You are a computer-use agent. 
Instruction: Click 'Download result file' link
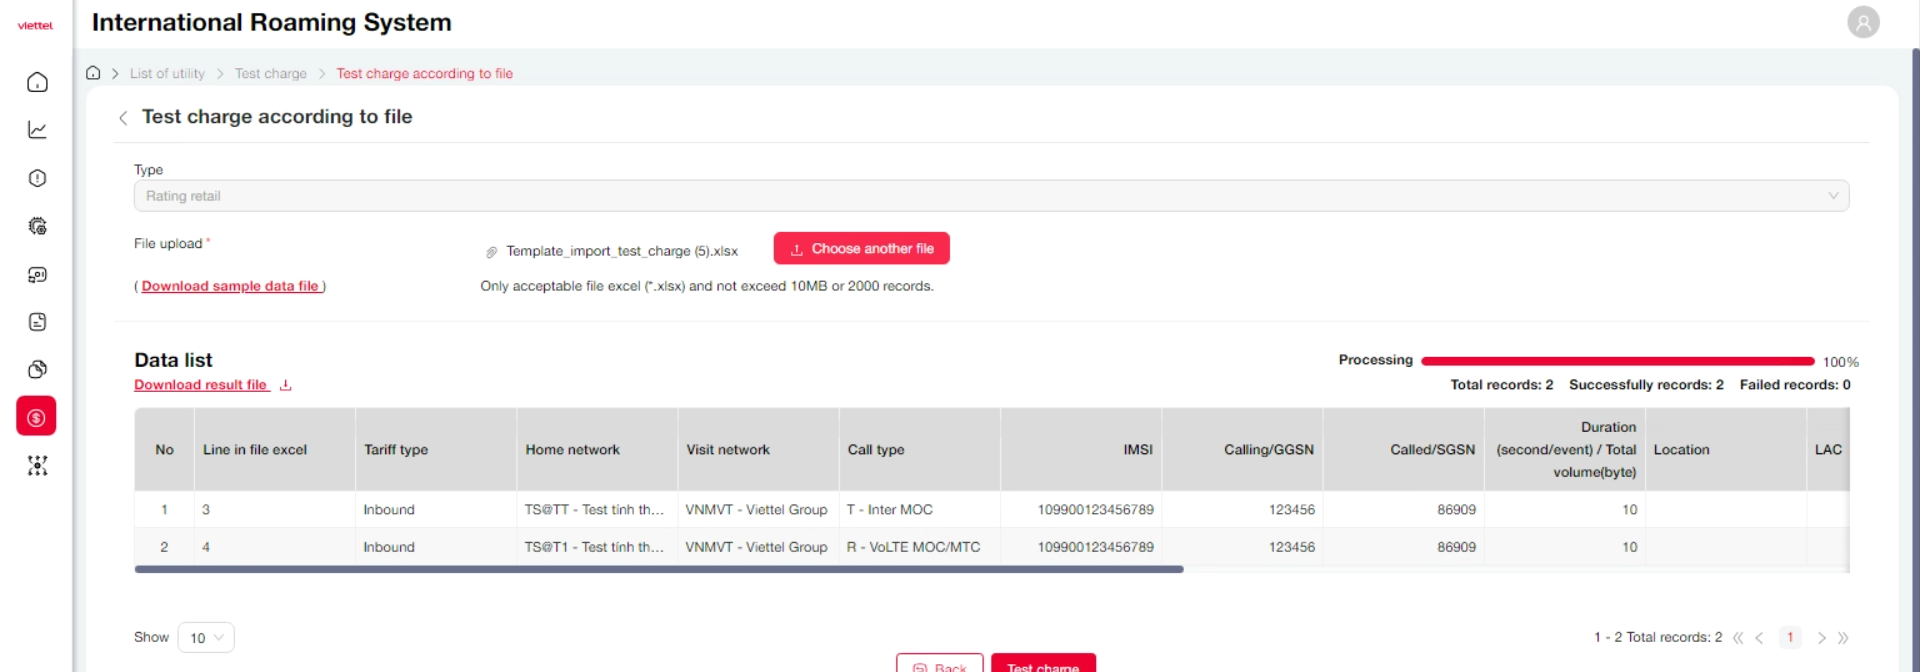pyautogui.click(x=201, y=385)
